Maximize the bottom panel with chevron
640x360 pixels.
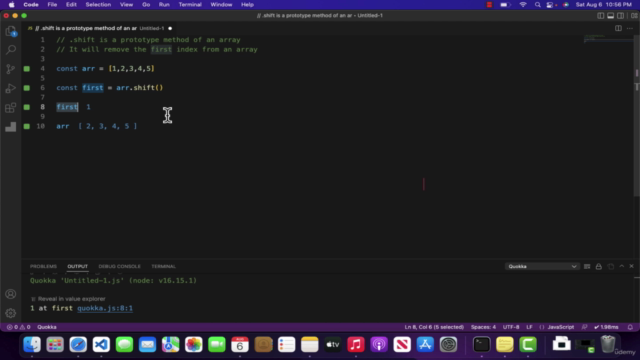pyautogui.click(x=622, y=266)
